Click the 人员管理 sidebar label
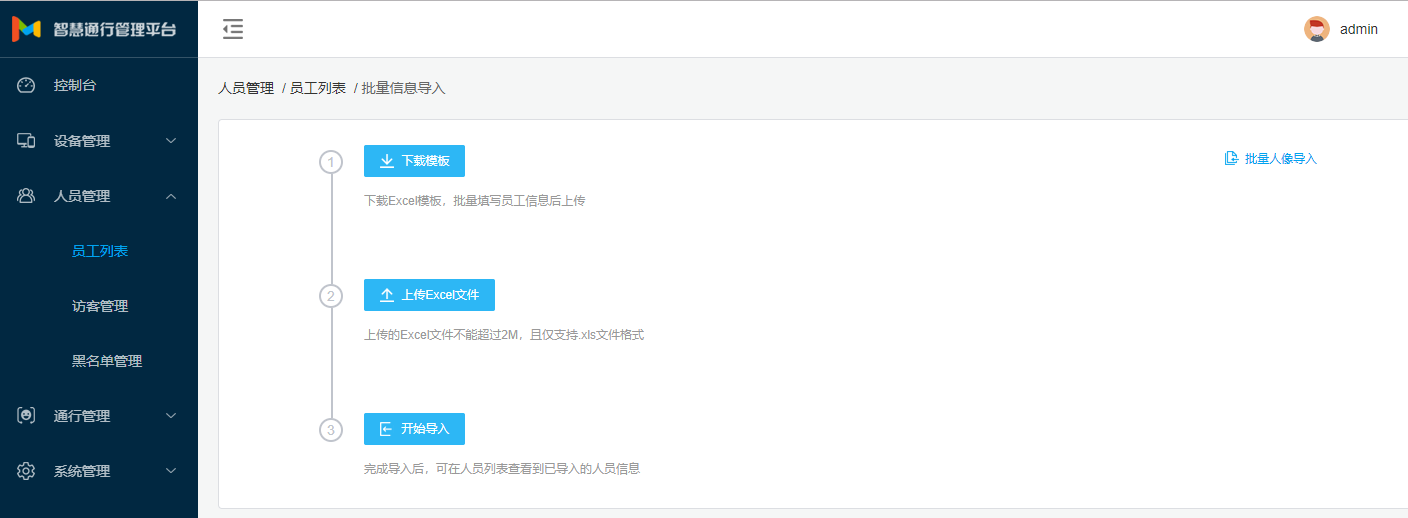The image size is (1408, 518). [82, 196]
